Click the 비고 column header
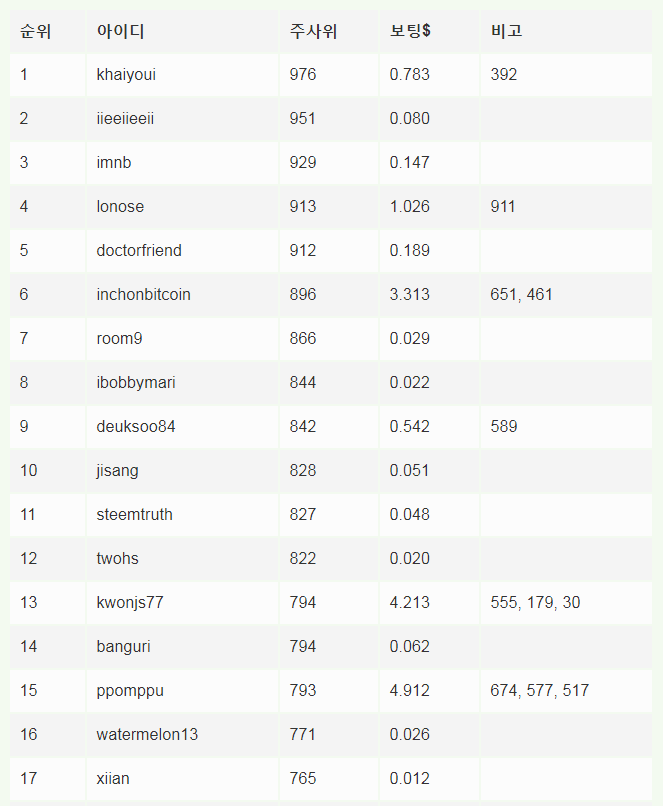Viewport: 663px width, 806px height. [507, 31]
